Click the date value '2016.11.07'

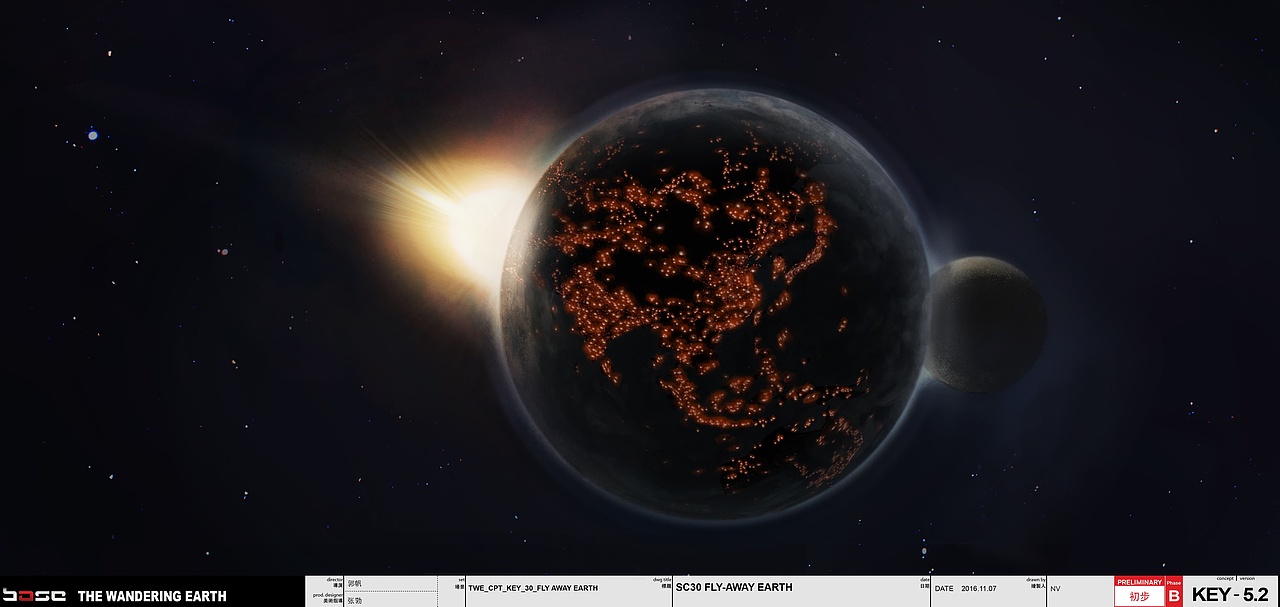[978, 589]
